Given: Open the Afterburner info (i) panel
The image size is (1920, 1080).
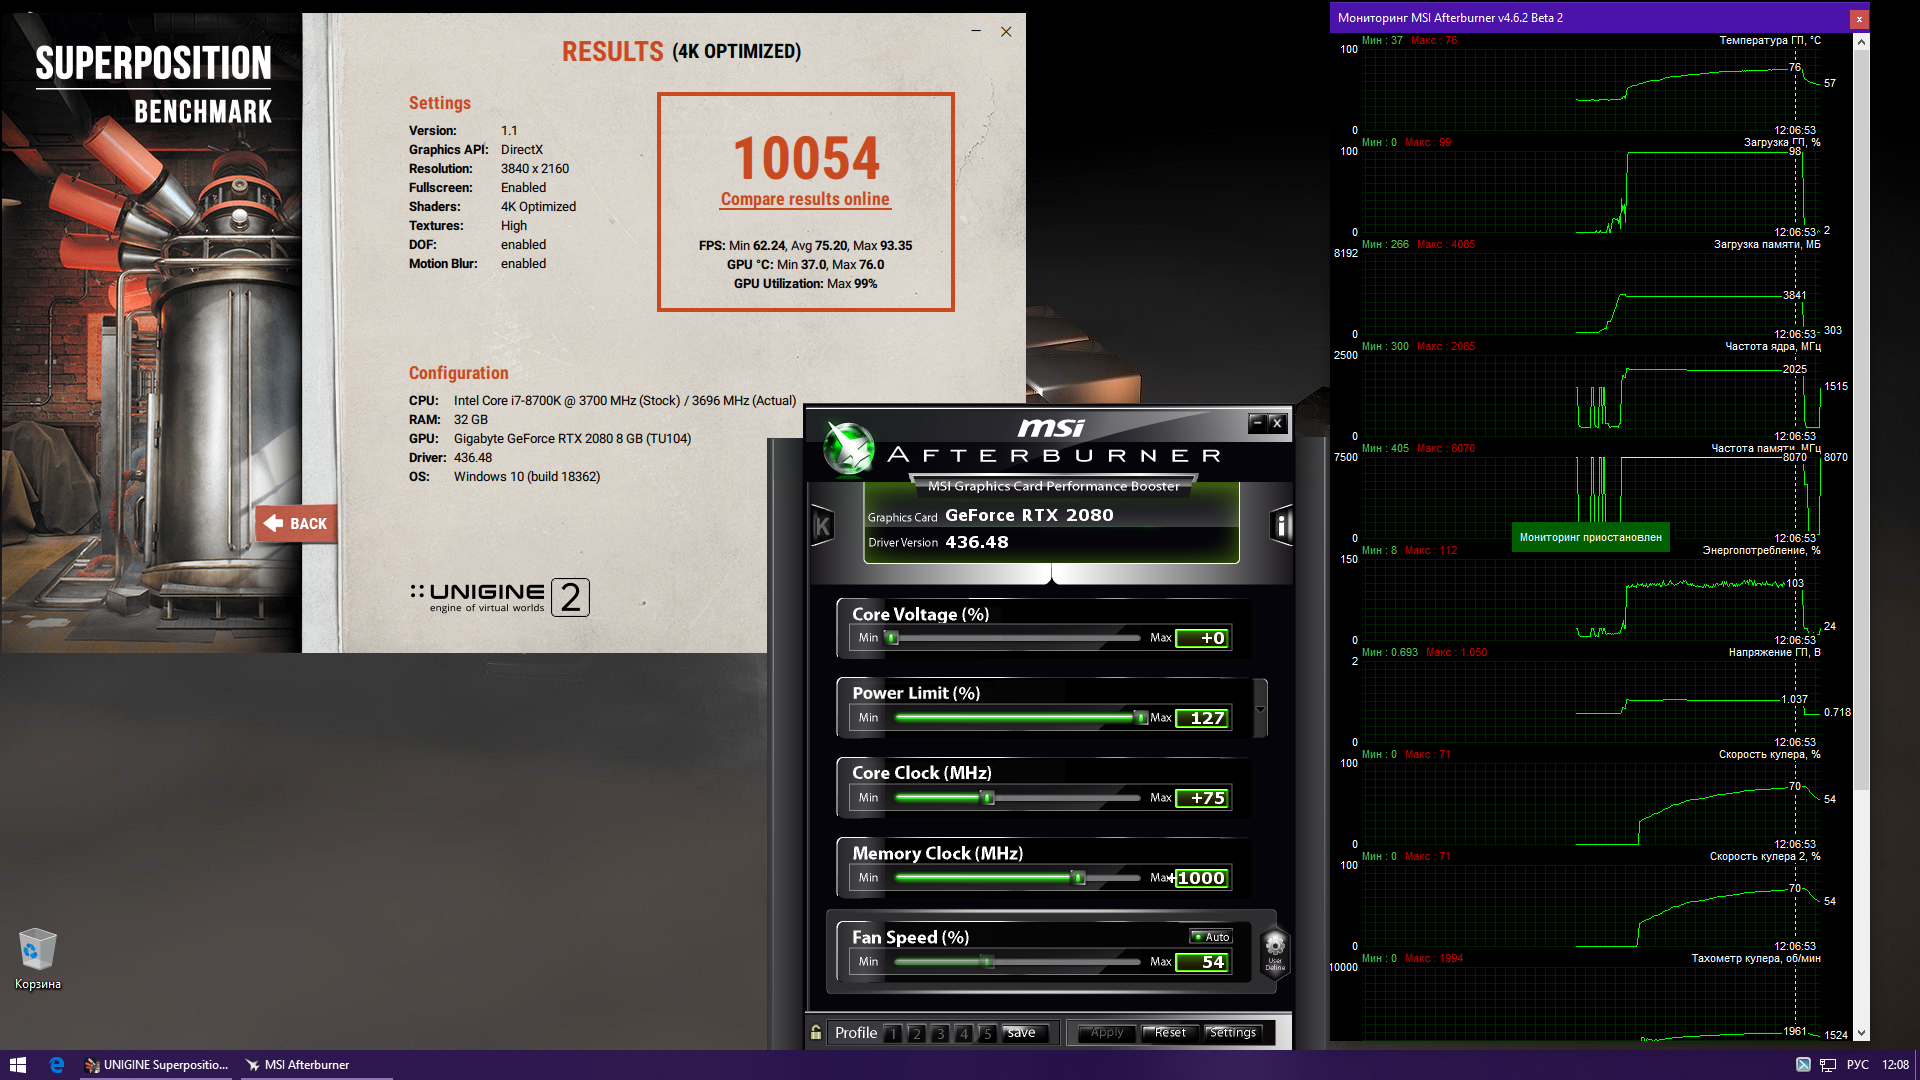Looking at the screenshot, I should [x=1281, y=525].
